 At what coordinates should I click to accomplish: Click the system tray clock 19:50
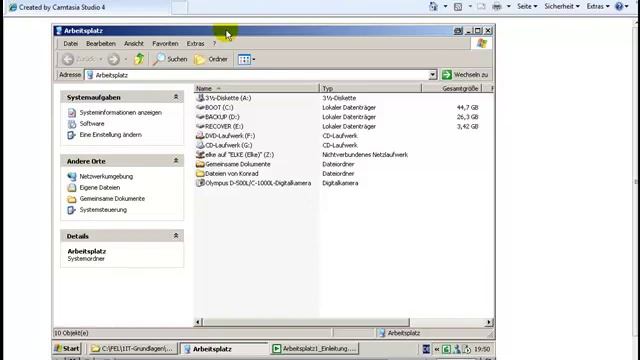pyautogui.click(x=482, y=349)
